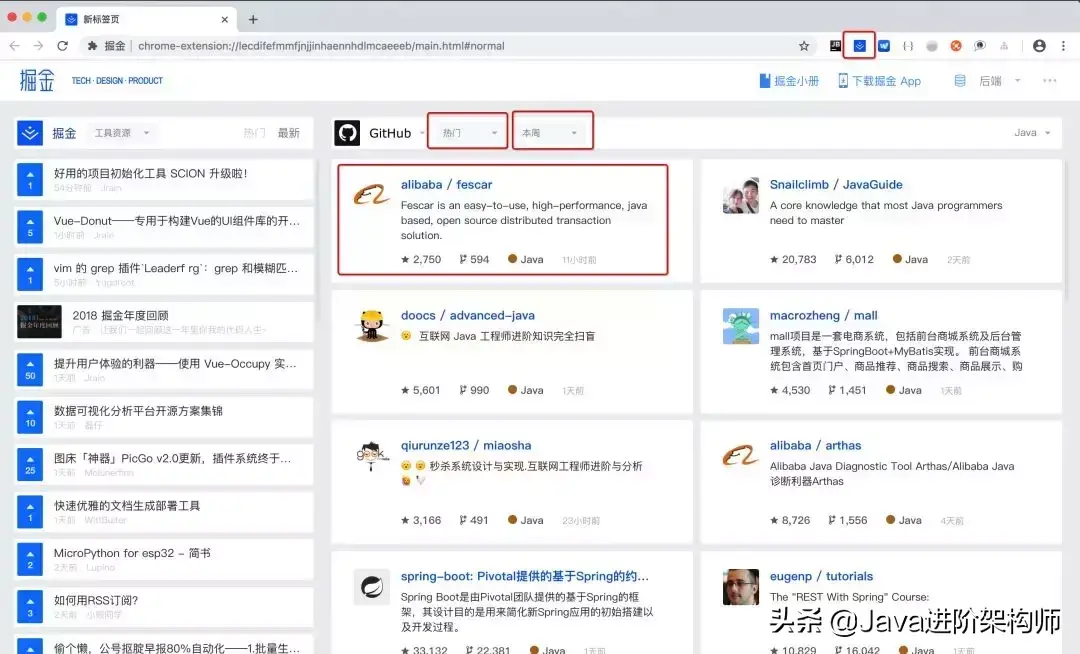Click the fescar Alibaba logo avatar
1080x654 pixels.
[372, 195]
